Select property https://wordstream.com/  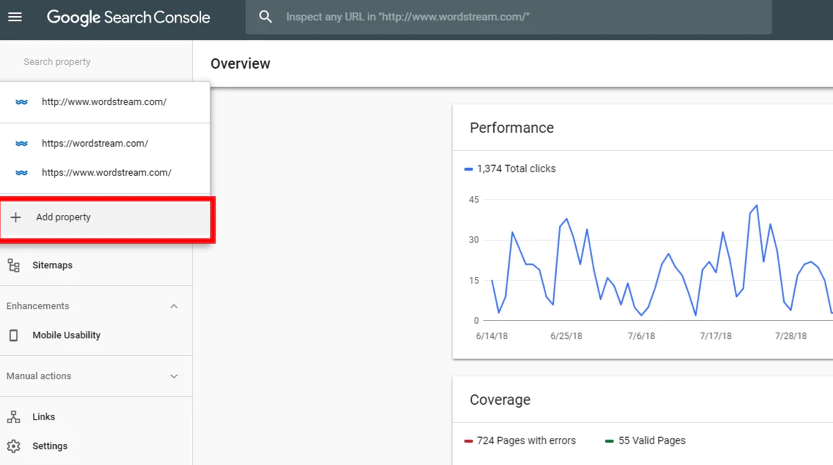point(105,143)
